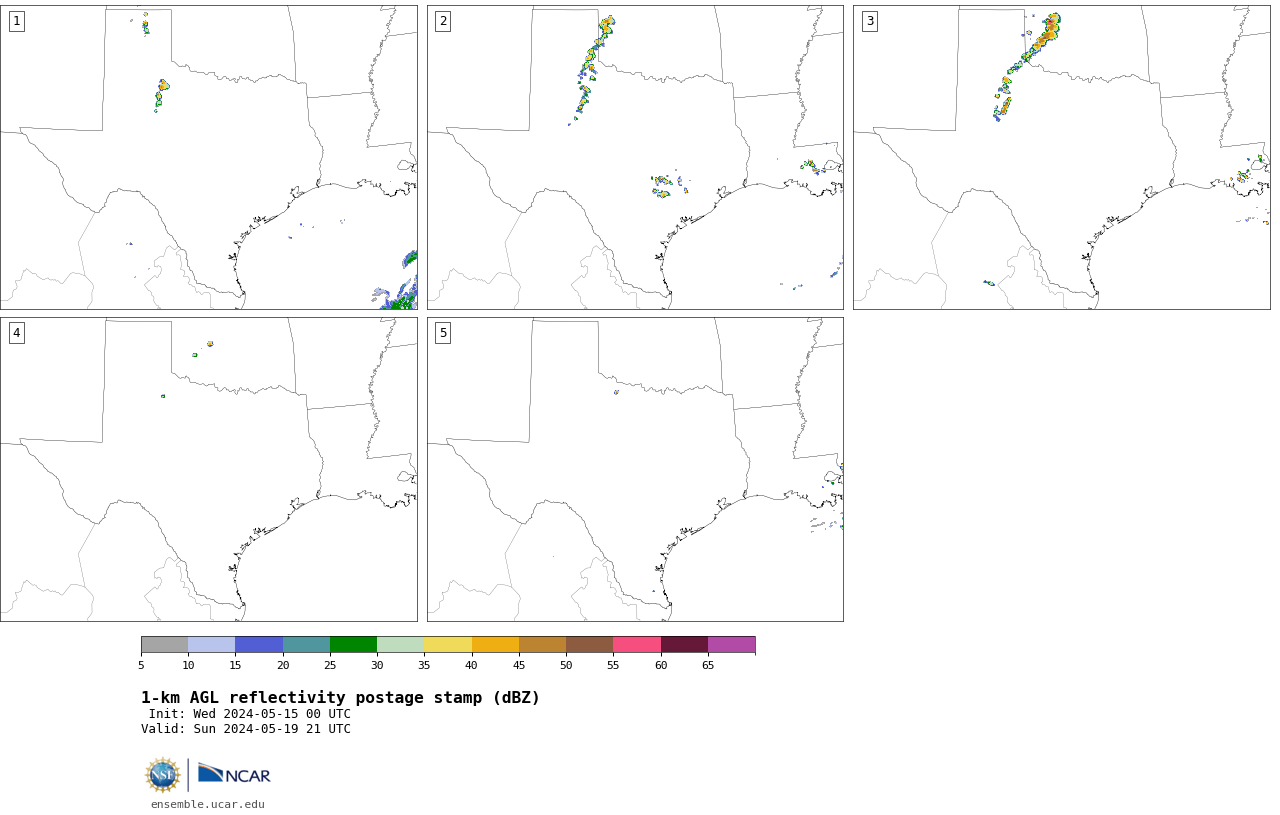Screen dimensions: 1280x815
Task: Click the ensemble.ucar.edu text
Action: pos(208,804)
